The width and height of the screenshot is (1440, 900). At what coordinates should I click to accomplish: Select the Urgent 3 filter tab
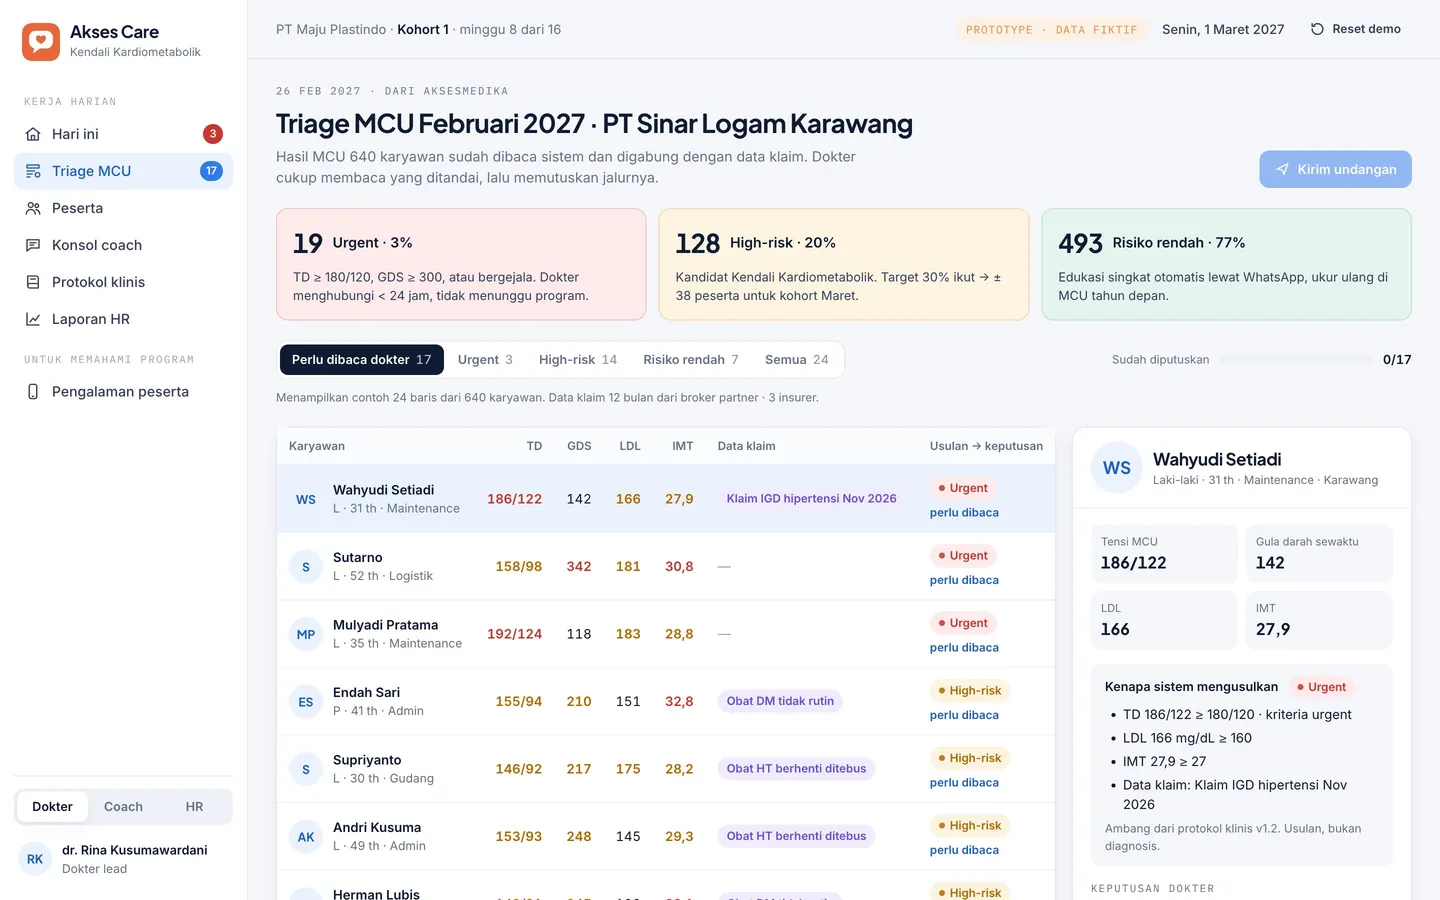pyautogui.click(x=485, y=360)
